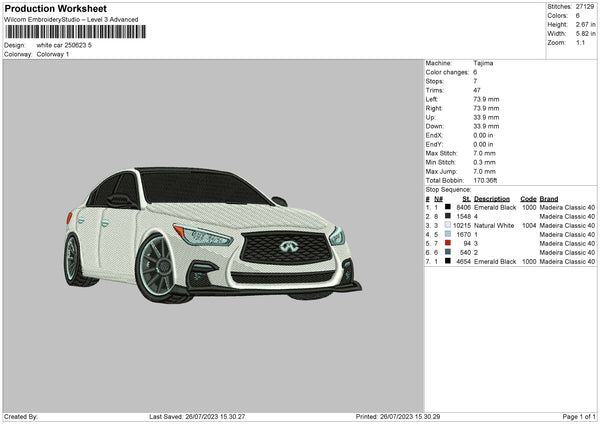Select the Natural White thread swatch
Viewport: 600px width, 424px height.
pos(448,225)
